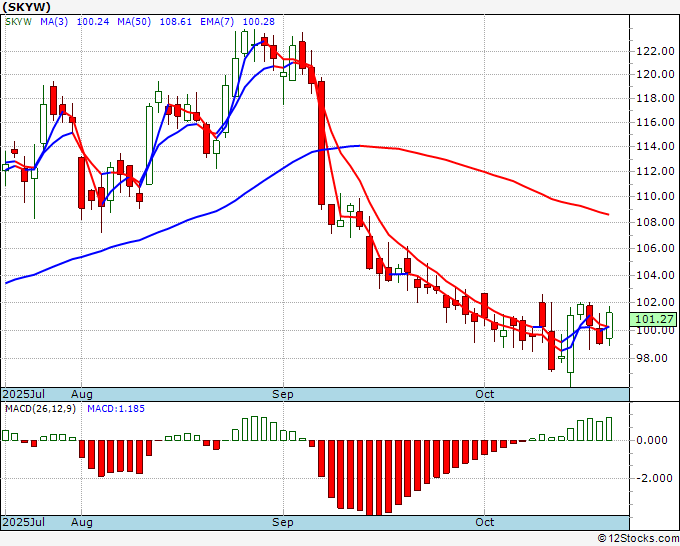Click the MA(50) value 108.61

(176, 22)
